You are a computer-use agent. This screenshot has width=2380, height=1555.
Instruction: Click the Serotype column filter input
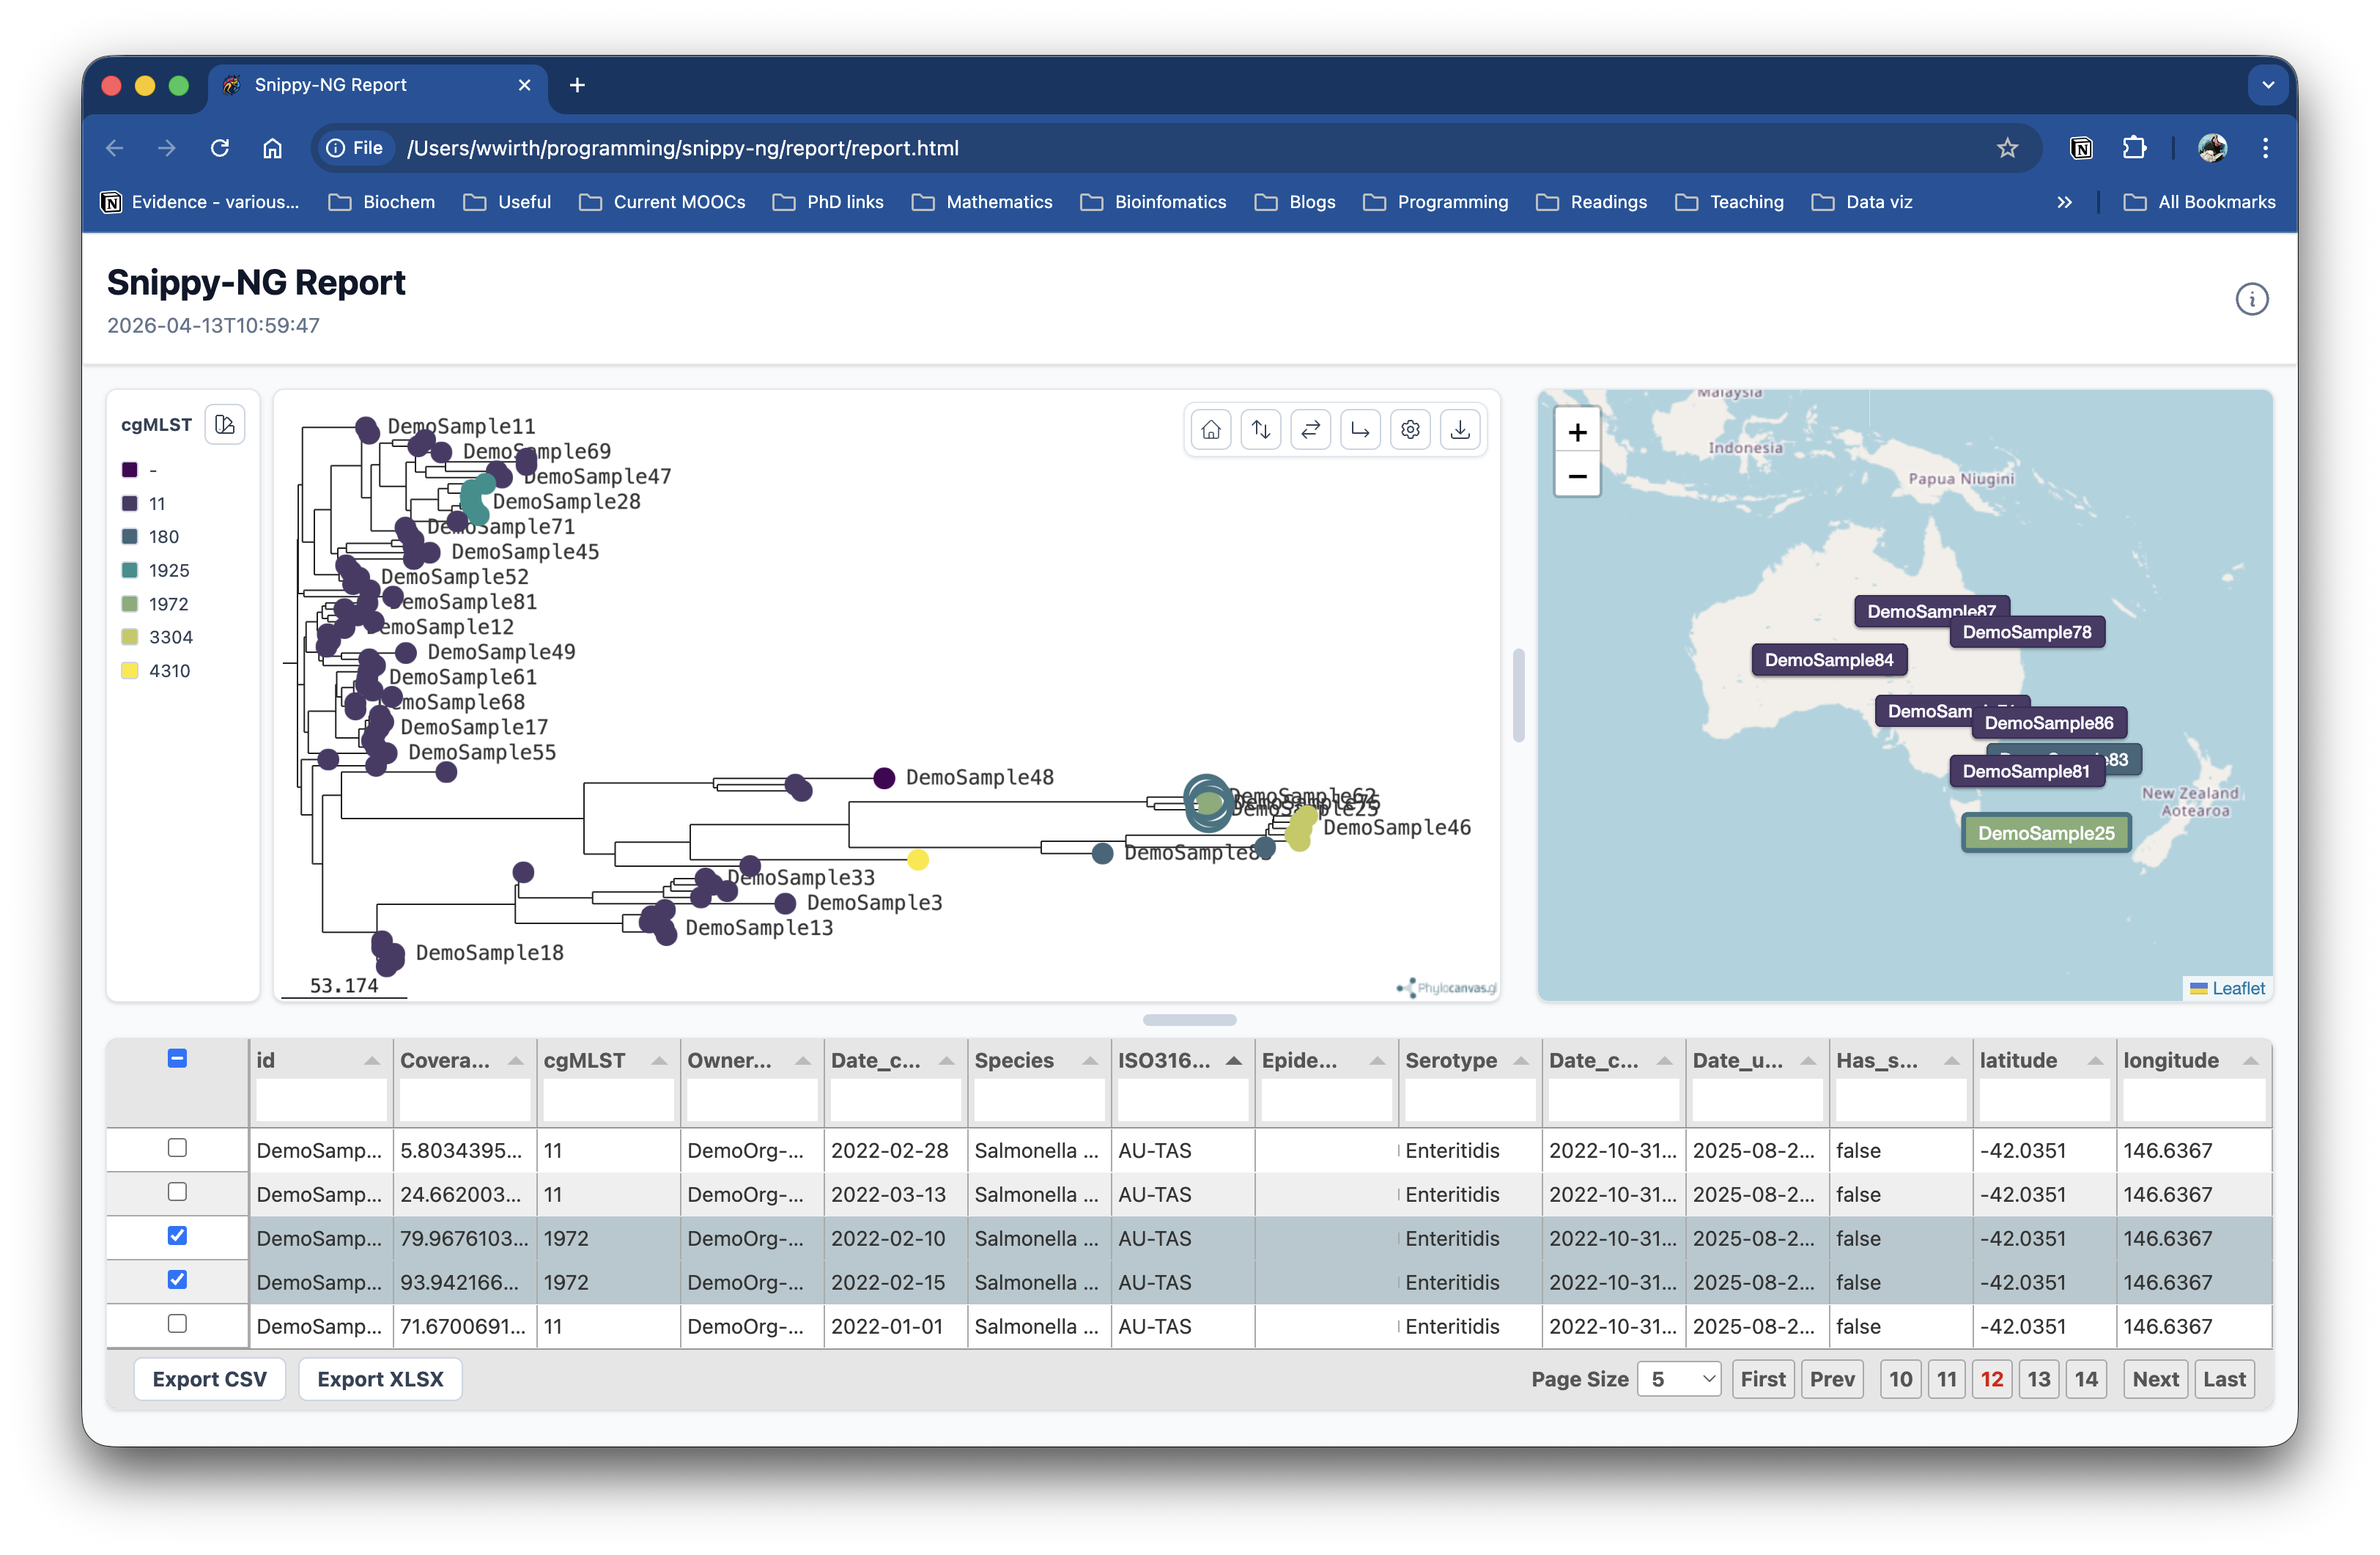[1470, 1101]
